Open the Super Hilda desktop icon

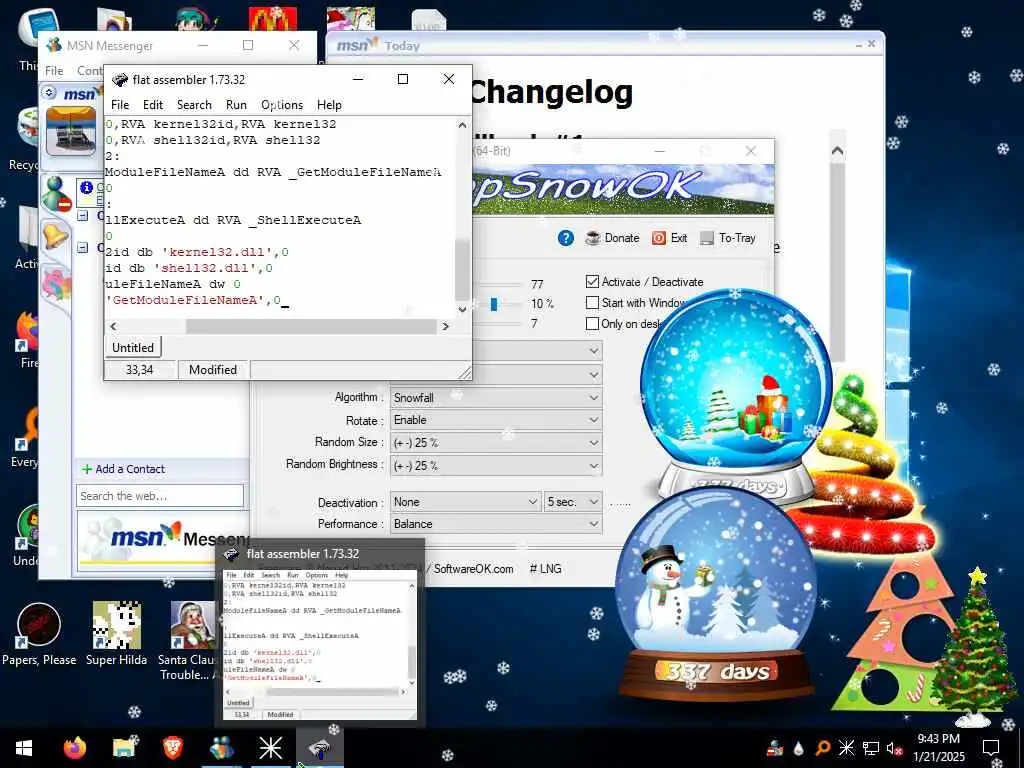tap(116, 634)
